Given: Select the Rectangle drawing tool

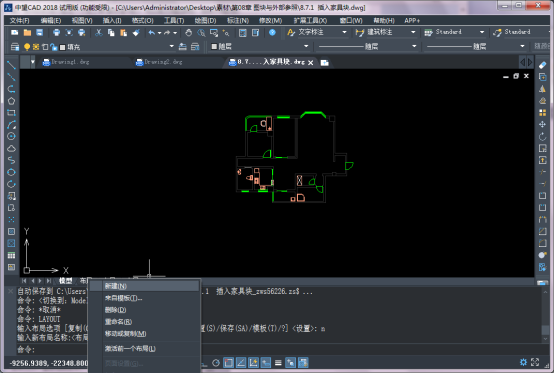Looking at the screenshot, I should 11,113.
